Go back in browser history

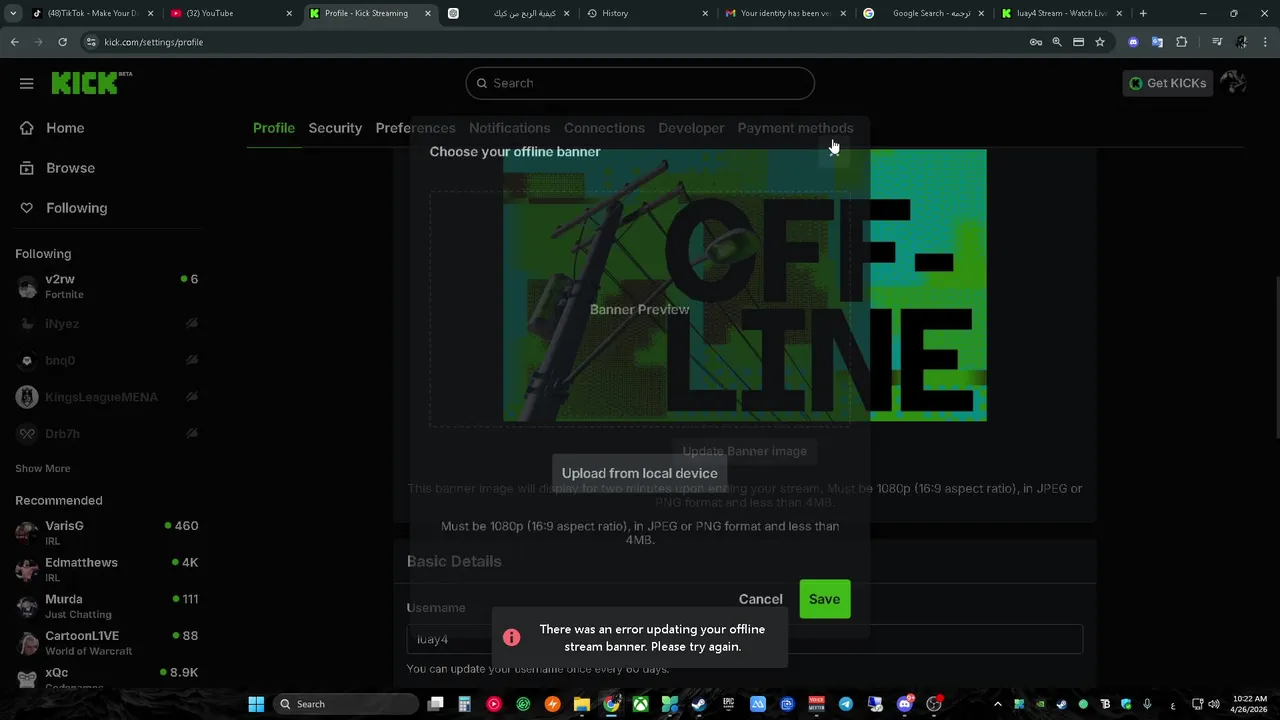coord(15,42)
